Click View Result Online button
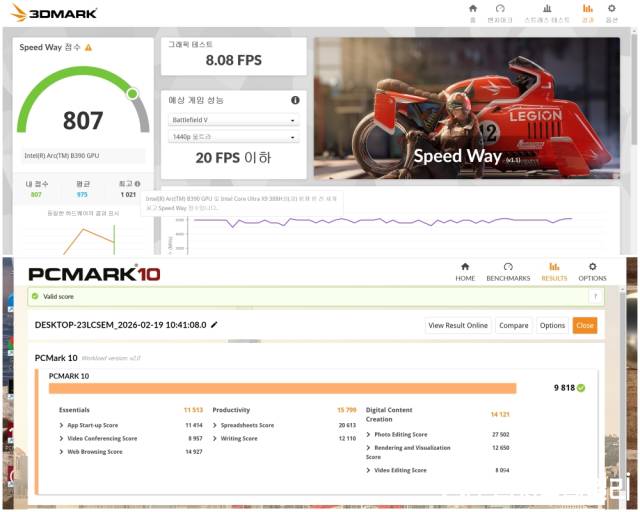640x512 pixels. [x=458, y=325]
